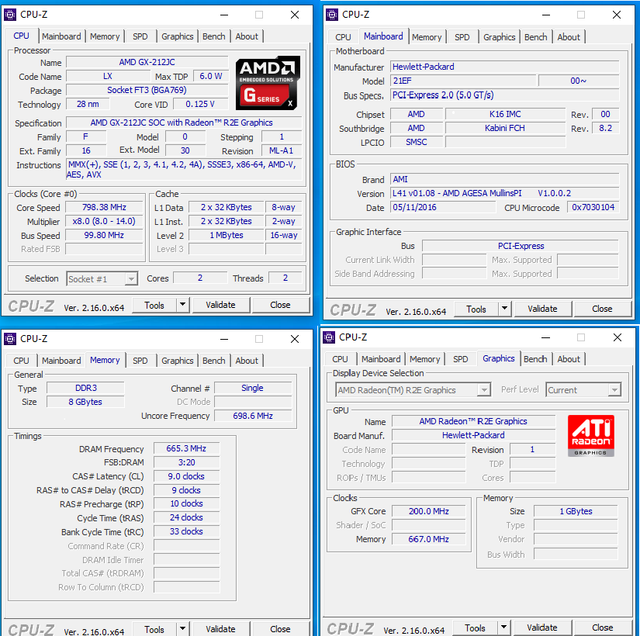This screenshot has width=640, height=636.
Task: Click the BIOS Date value 05/11/2016
Action: pos(442,207)
